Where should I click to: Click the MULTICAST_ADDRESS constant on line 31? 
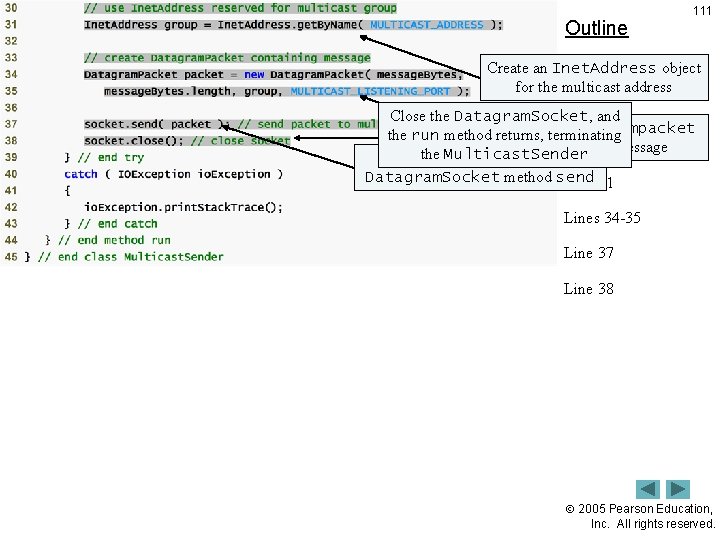pos(427,25)
